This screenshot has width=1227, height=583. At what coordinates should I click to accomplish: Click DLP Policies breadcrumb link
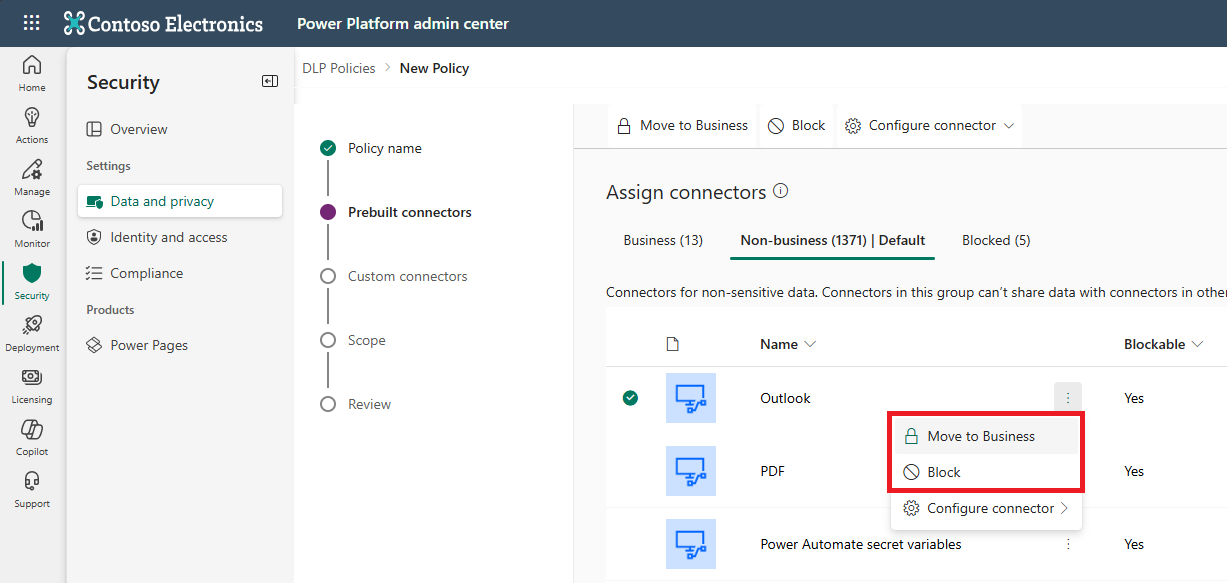[339, 68]
